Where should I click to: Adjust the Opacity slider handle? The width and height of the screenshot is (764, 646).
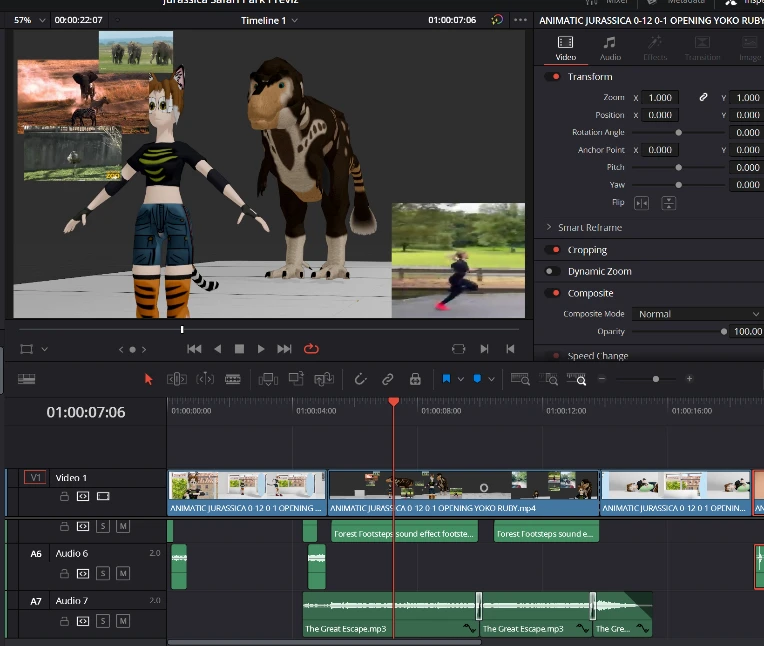pos(724,332)
